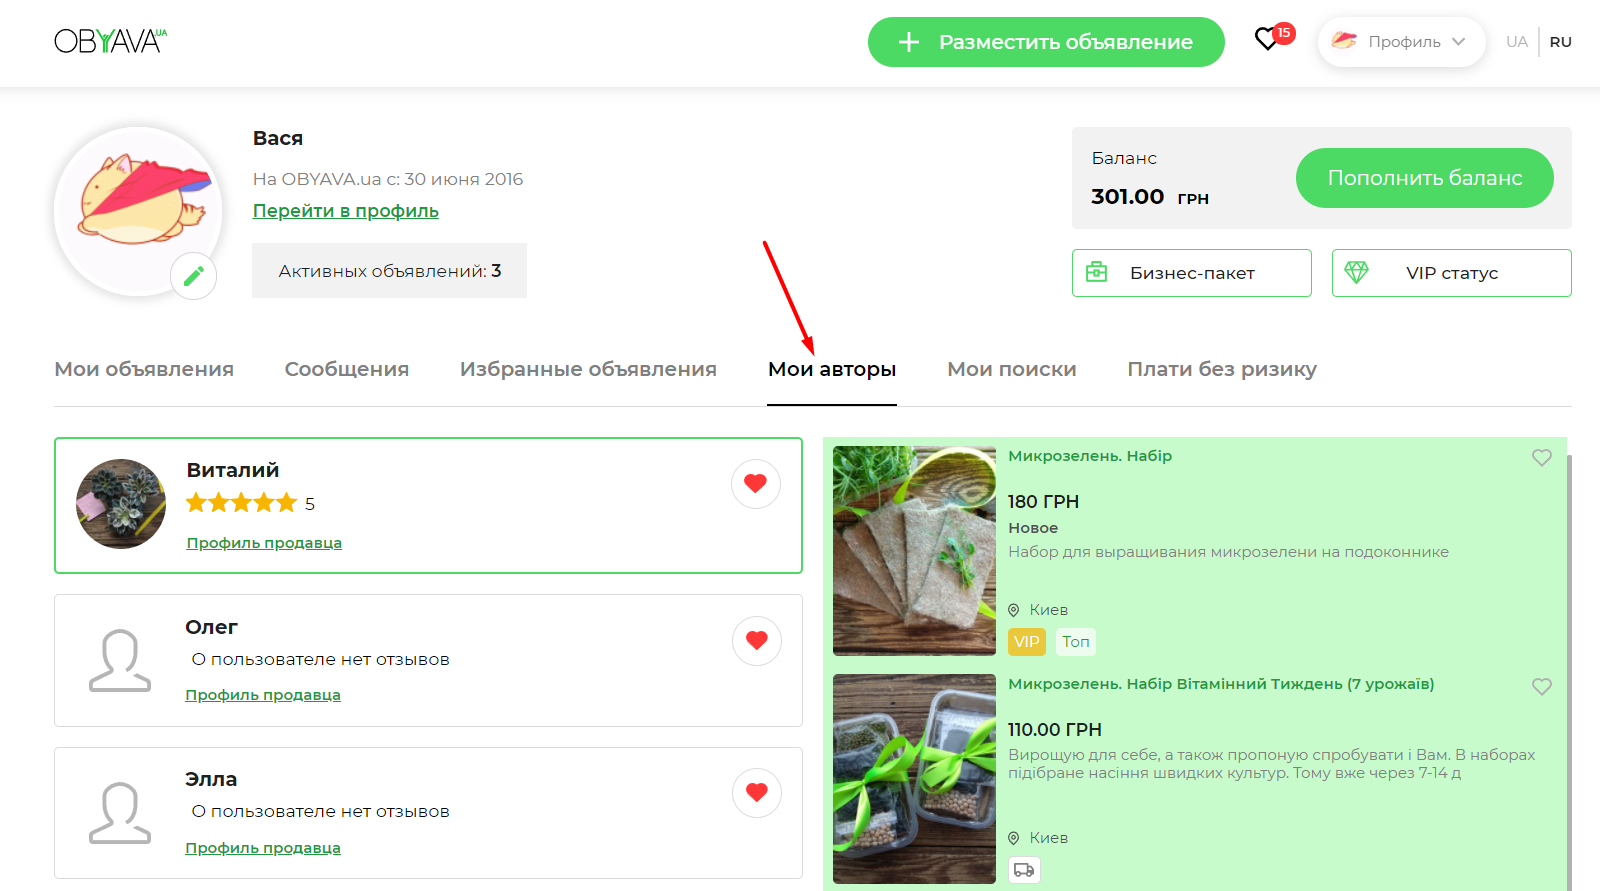The image size is (1600, 891).
Task: Click the VIP статус diamond icon
Action: coord(1356,272)
